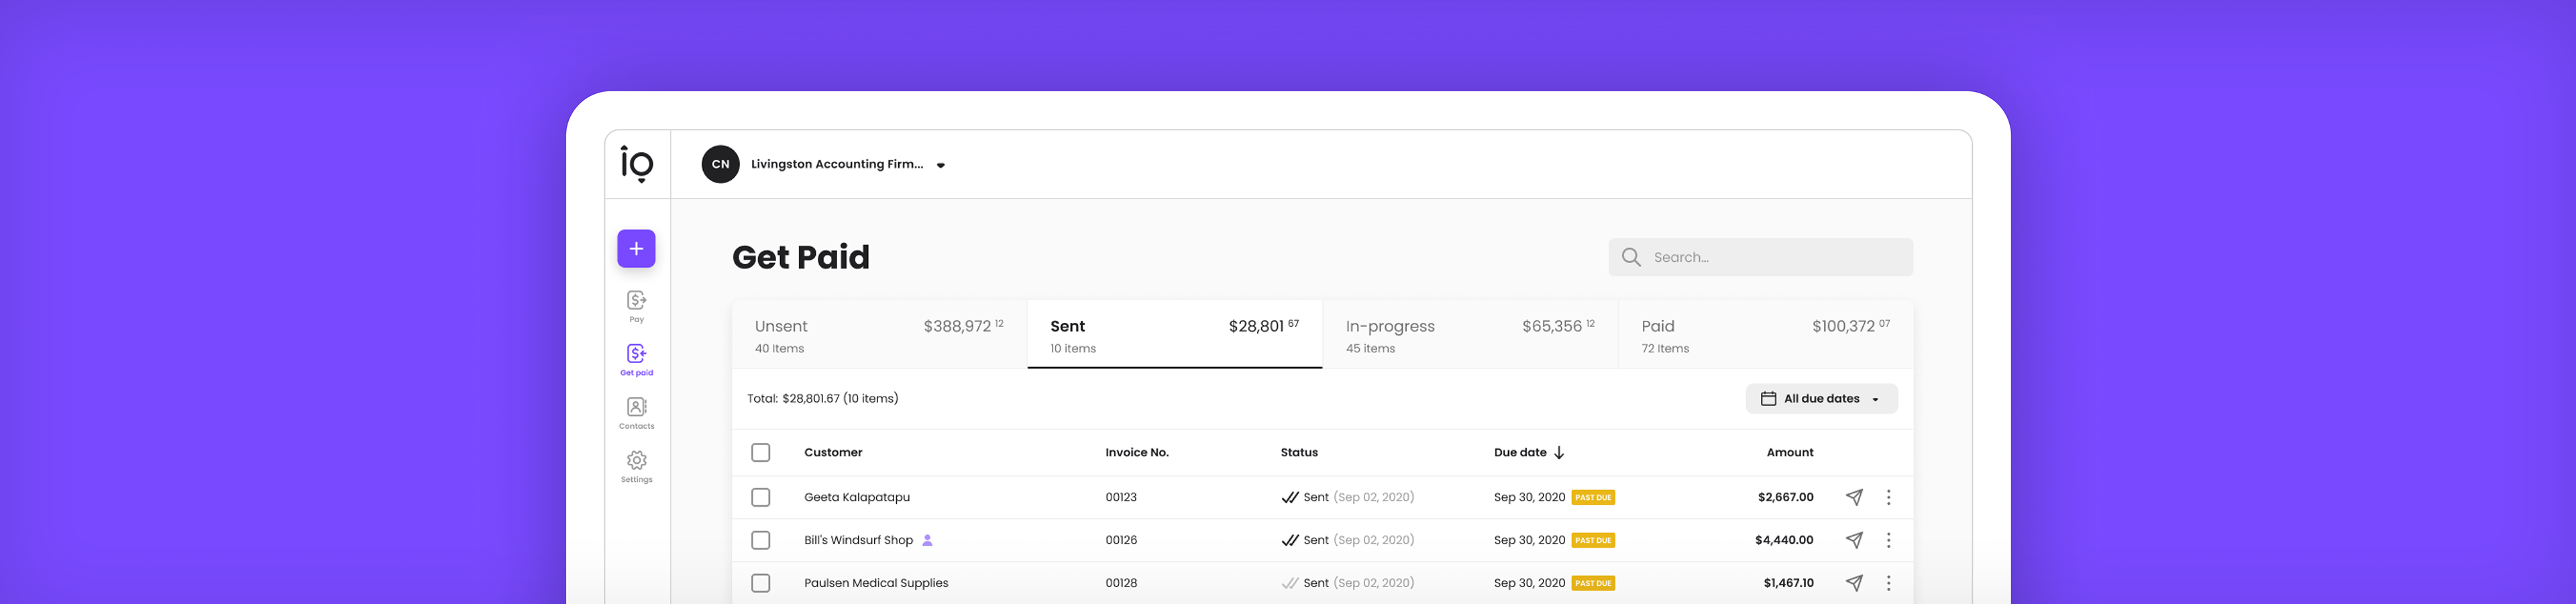Send invoice for Bill's Windsurf Shop
Viewport: 2576px width, 604px height.
click(x=1854, y=540)
